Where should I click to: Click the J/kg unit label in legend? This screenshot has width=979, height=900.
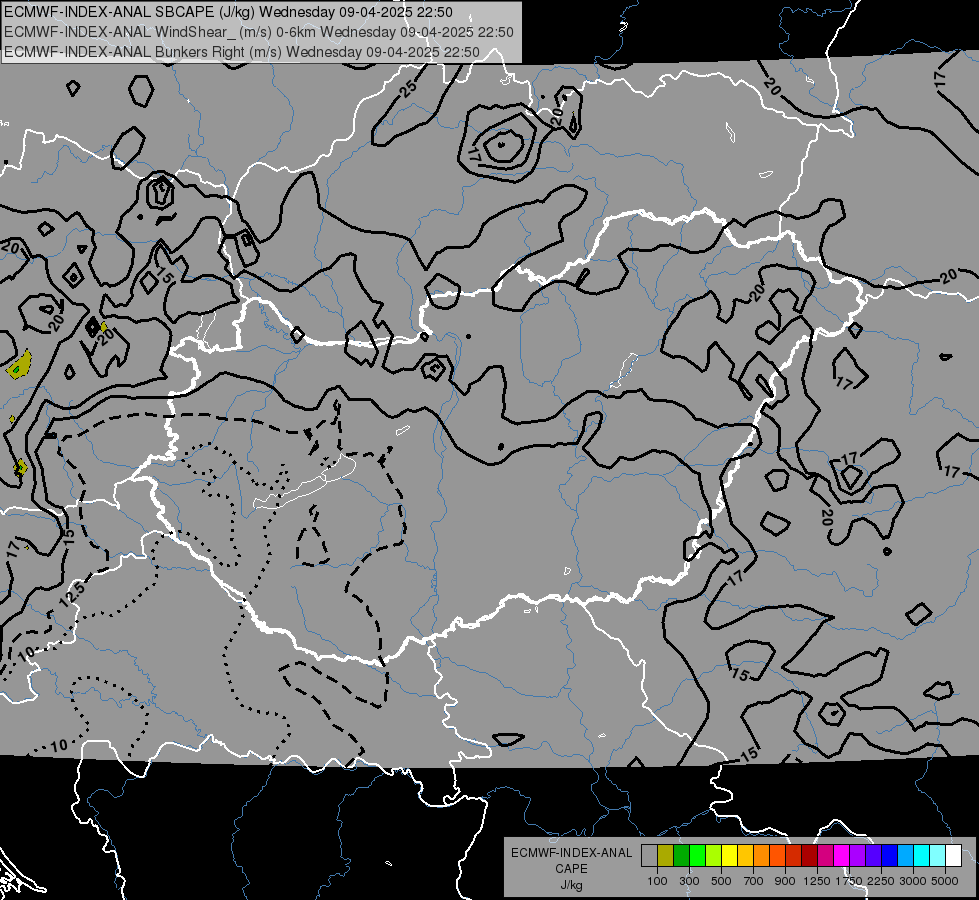[571, 885]
